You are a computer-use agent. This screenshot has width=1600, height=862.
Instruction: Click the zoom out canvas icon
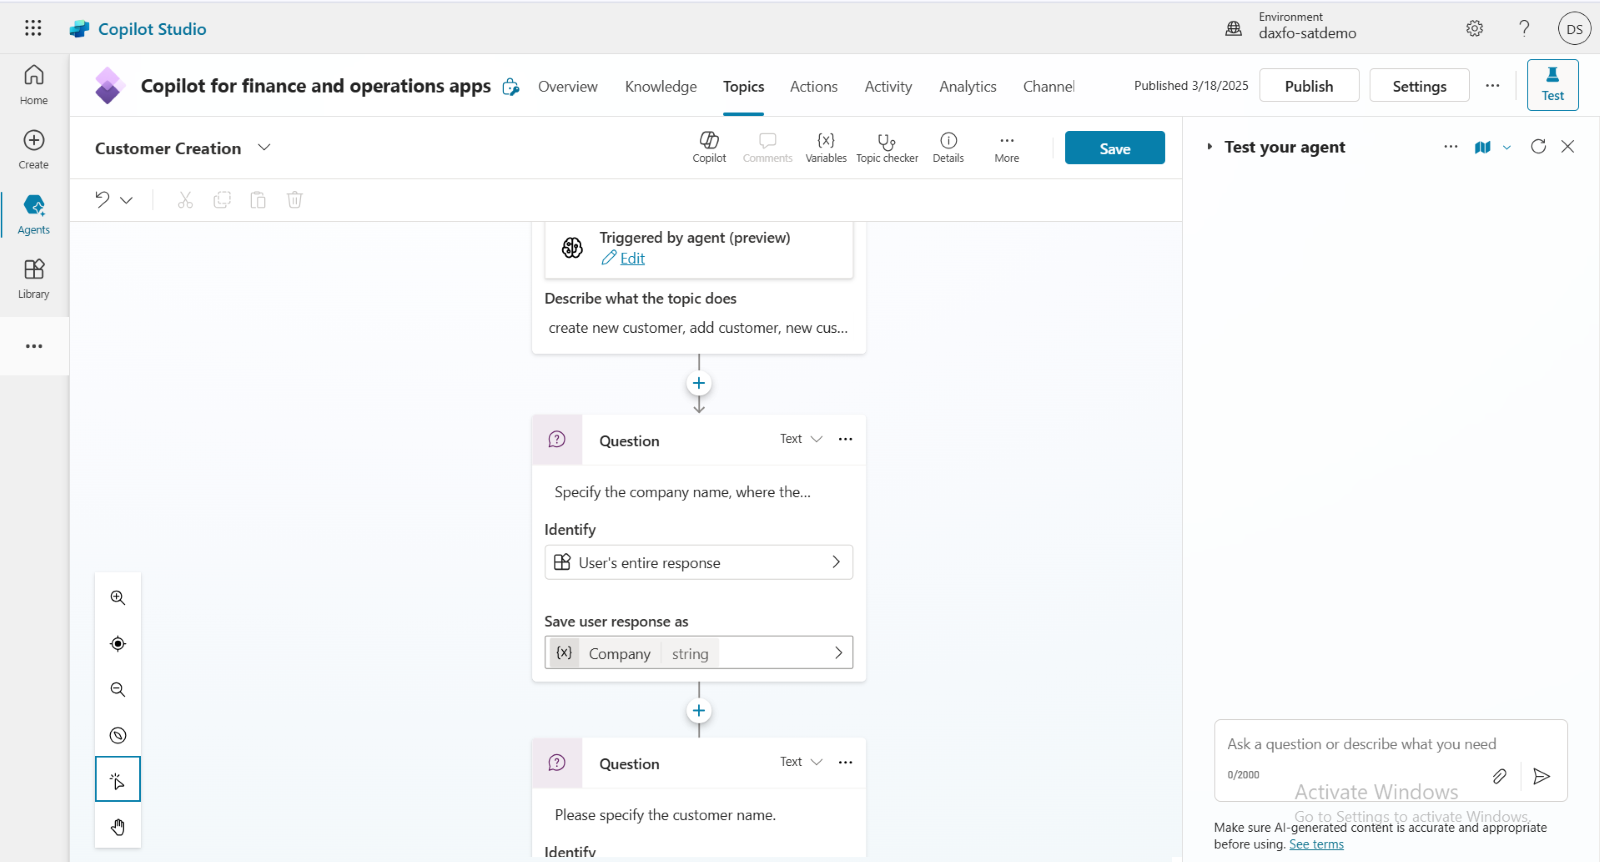[118, 690]
